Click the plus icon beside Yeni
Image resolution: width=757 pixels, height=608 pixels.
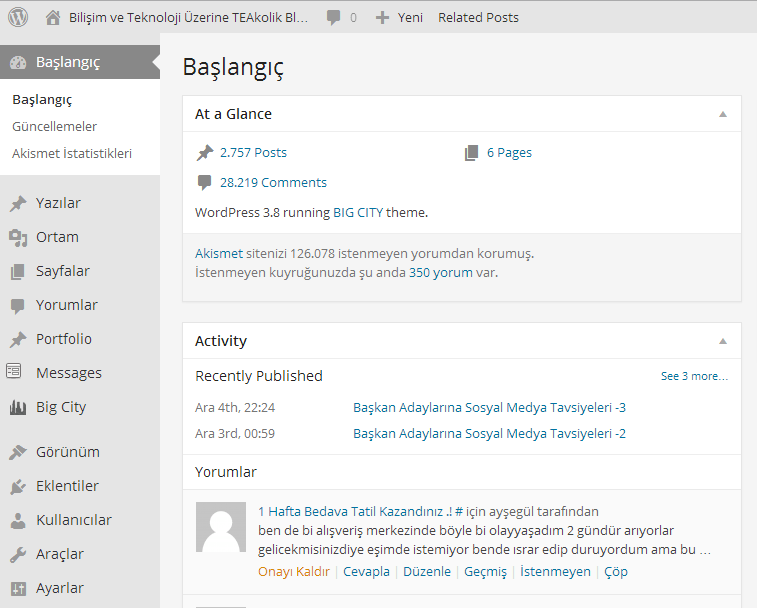pos(382,18)
